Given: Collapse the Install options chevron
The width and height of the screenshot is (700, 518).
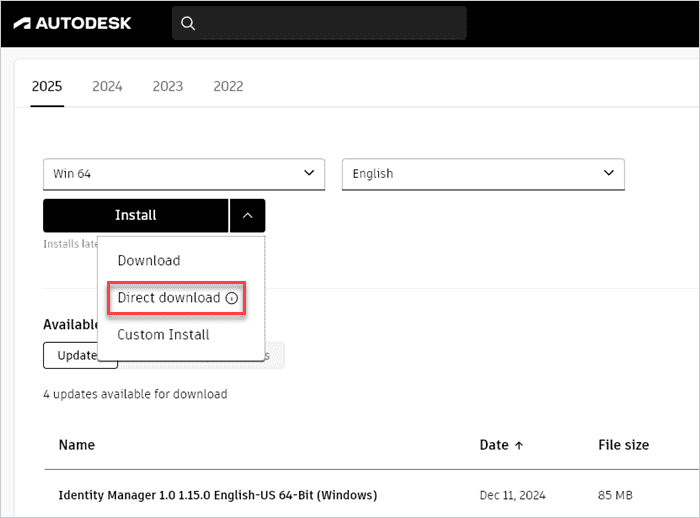Looking at the screenshot, I should click(x=248, y=216).
